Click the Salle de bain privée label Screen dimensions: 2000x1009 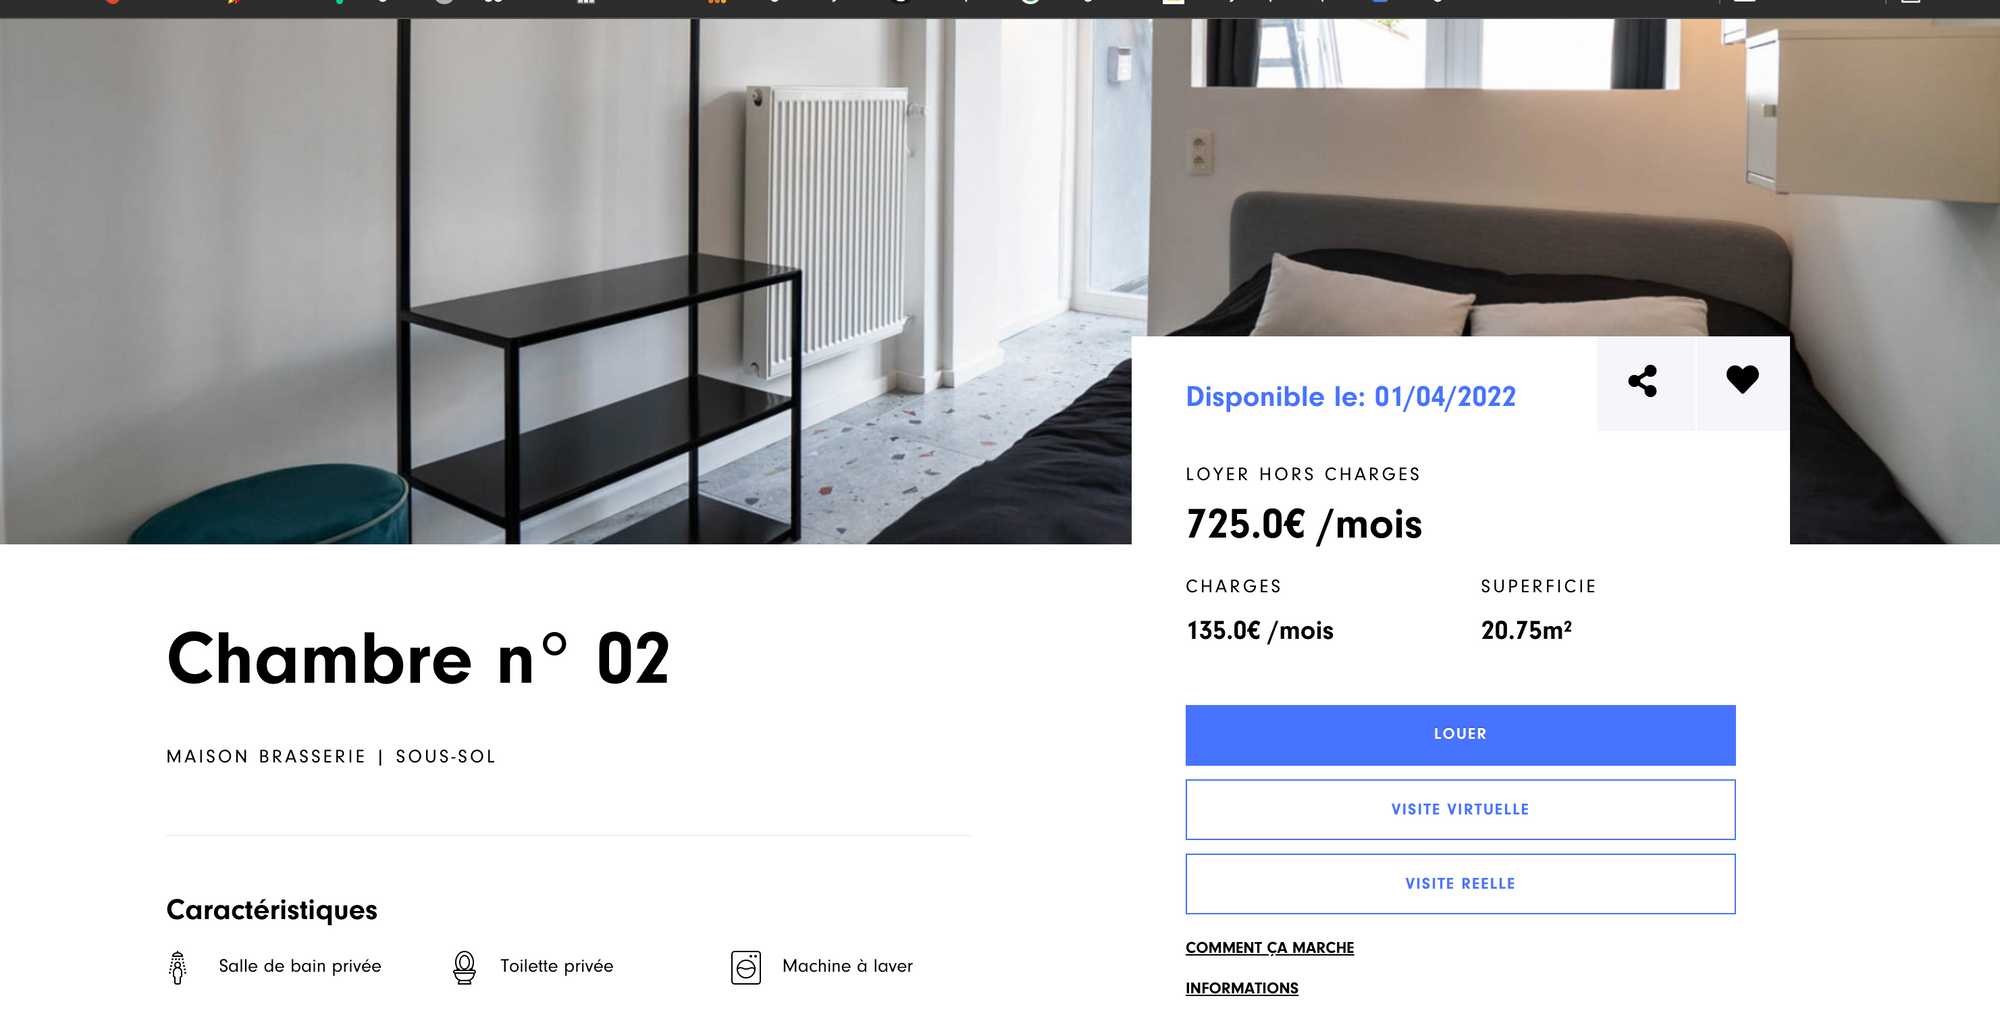tap(300, 966)
